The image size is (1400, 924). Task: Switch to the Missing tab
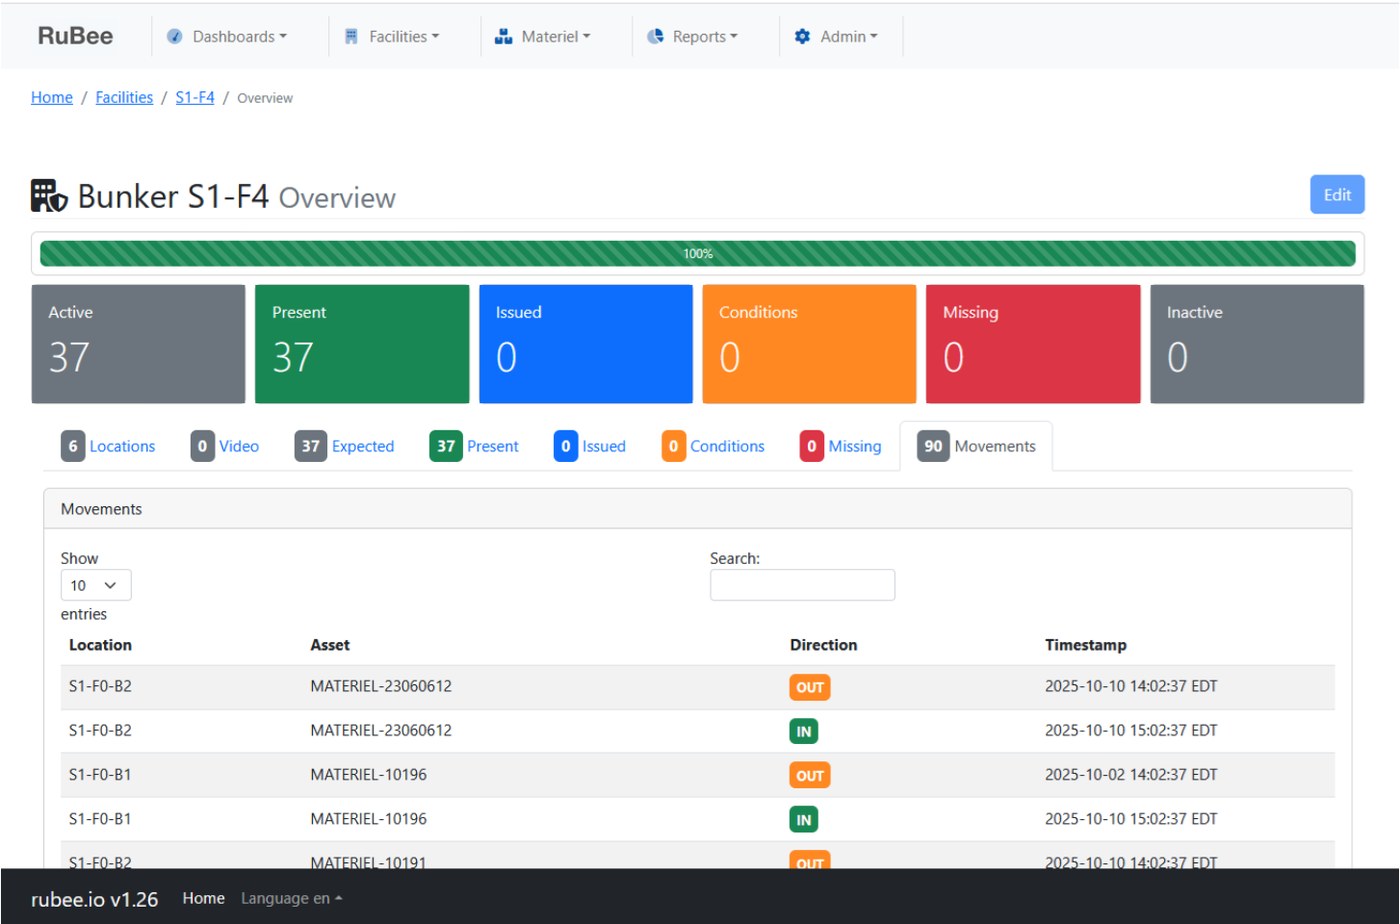click(841, 446)
